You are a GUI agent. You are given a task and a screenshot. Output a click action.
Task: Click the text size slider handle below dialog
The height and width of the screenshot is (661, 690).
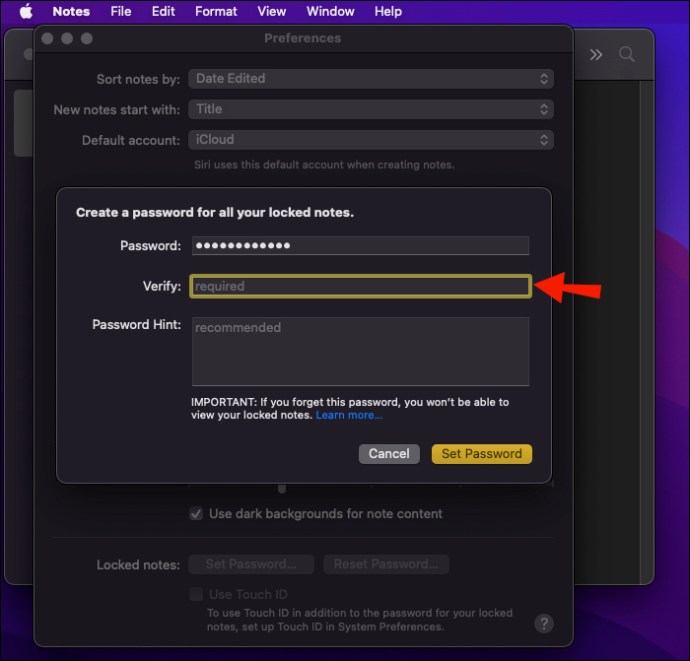282,488
